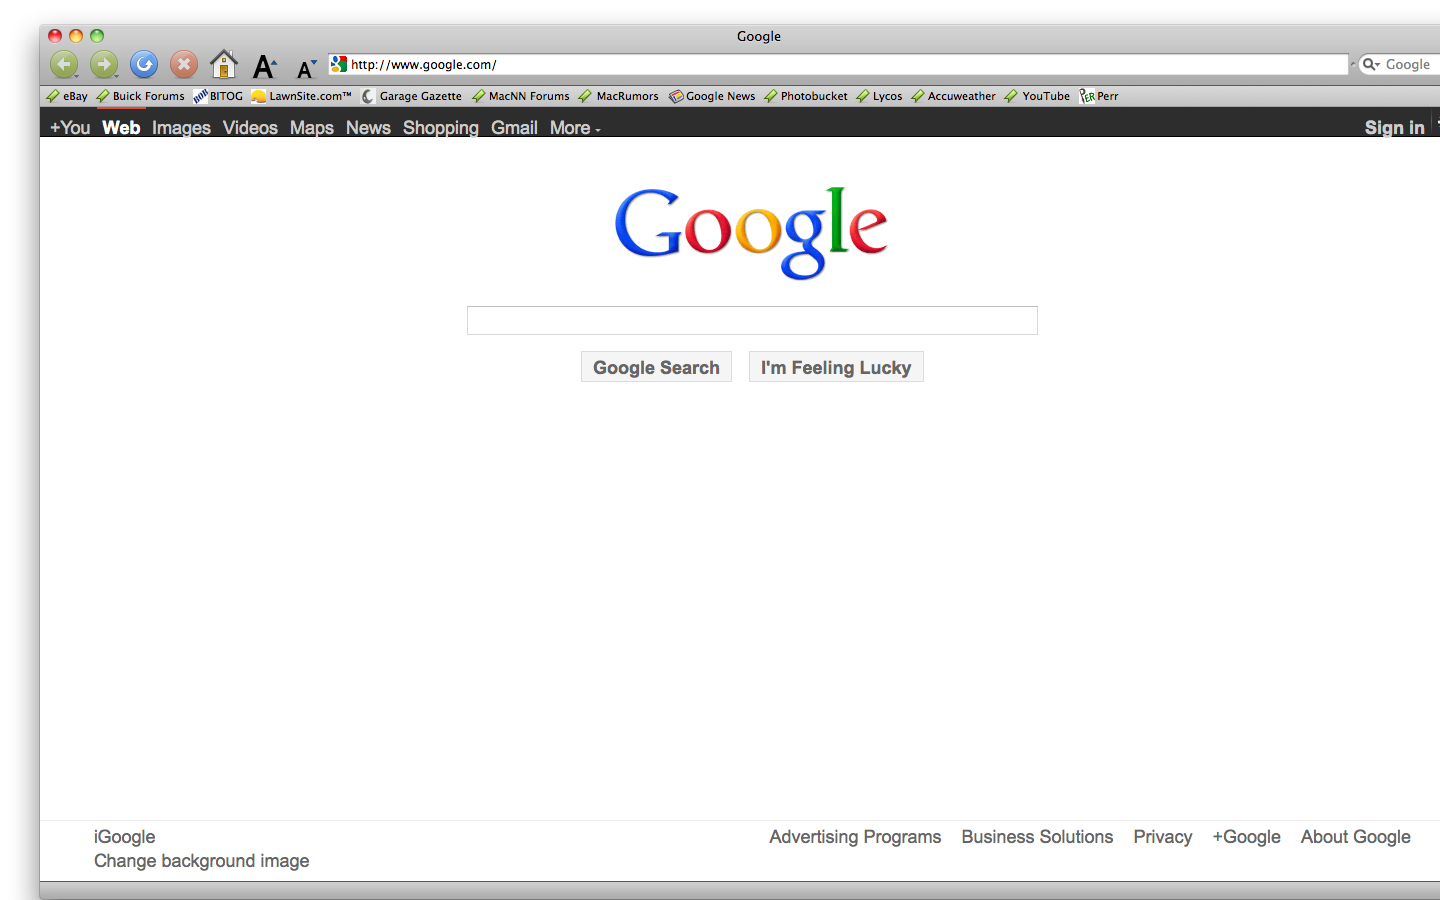Switch to Videos in the Google bar

point(250,127)
